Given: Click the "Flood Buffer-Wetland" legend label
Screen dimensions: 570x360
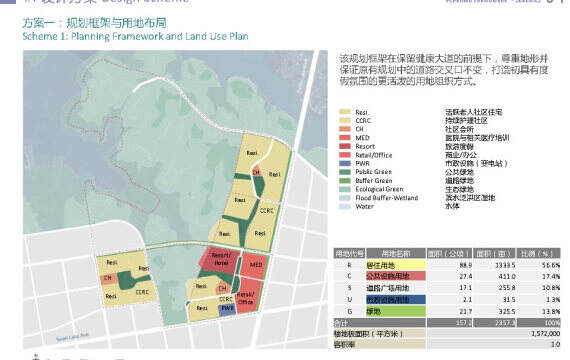Looking at the screenshot, I should click(386, 198).
